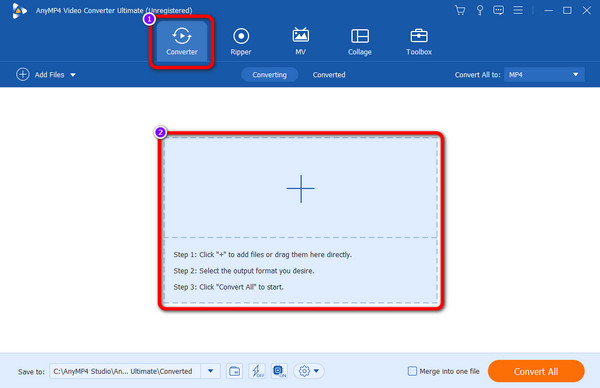Open the feedback chat icon
The width and height of the screenshot is (600, 388).
[x=498, y=10]
